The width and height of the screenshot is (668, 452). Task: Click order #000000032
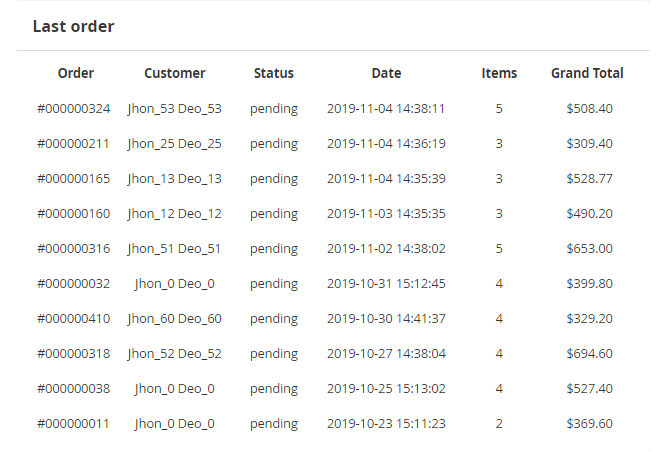point(74,283)
